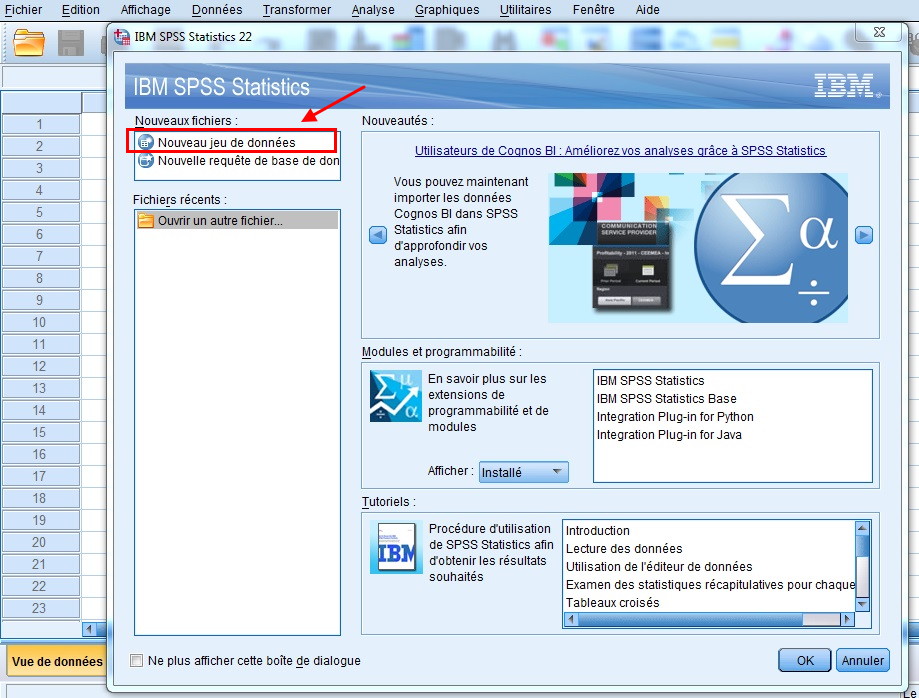
Task: Click the data grid scroll left arrow
Action: tap(89, 629)
